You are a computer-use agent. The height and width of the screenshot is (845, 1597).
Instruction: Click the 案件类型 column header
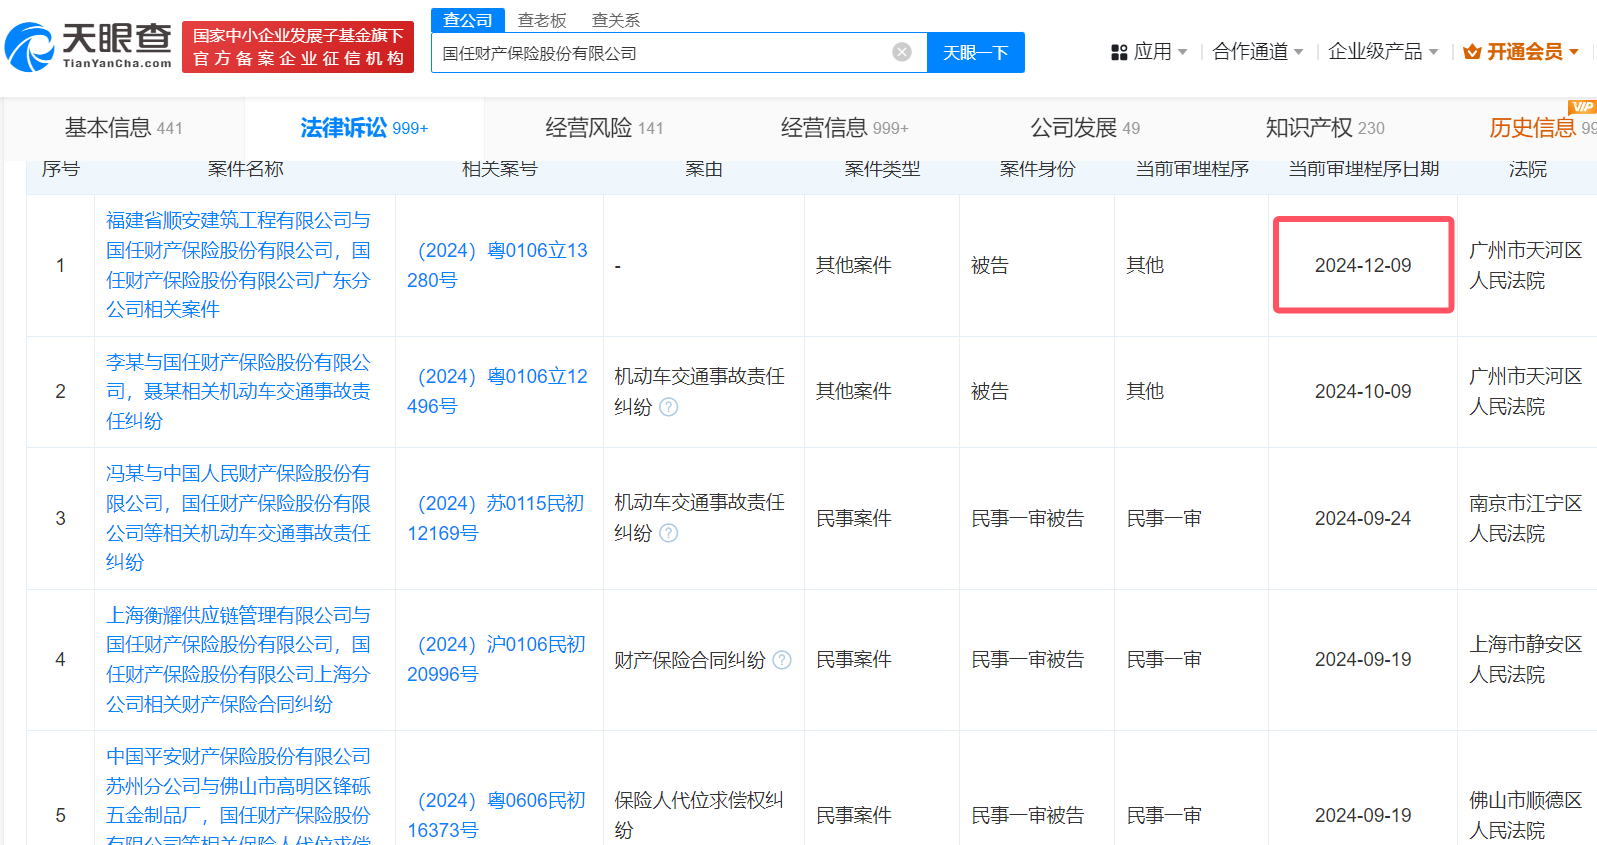coord(882,169)
